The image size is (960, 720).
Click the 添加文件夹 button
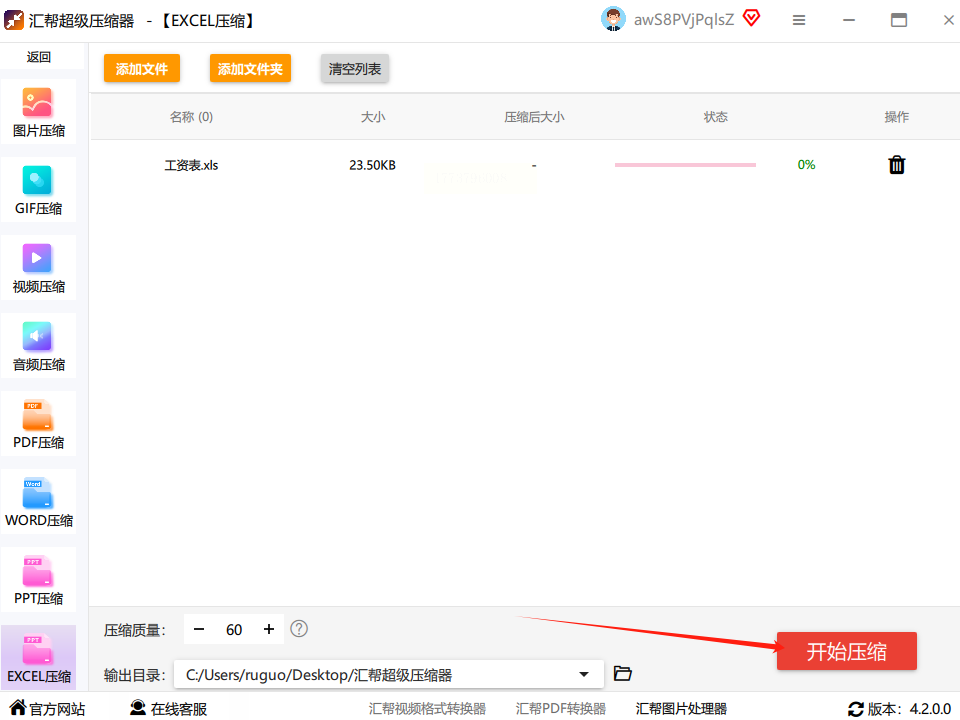(x=250, y=69)
